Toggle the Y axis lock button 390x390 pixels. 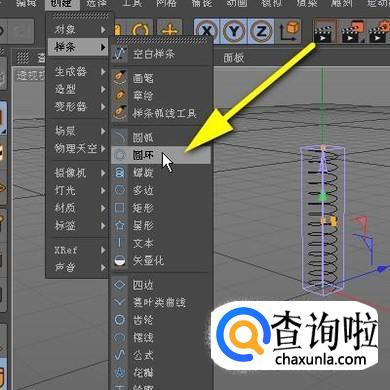234,32
